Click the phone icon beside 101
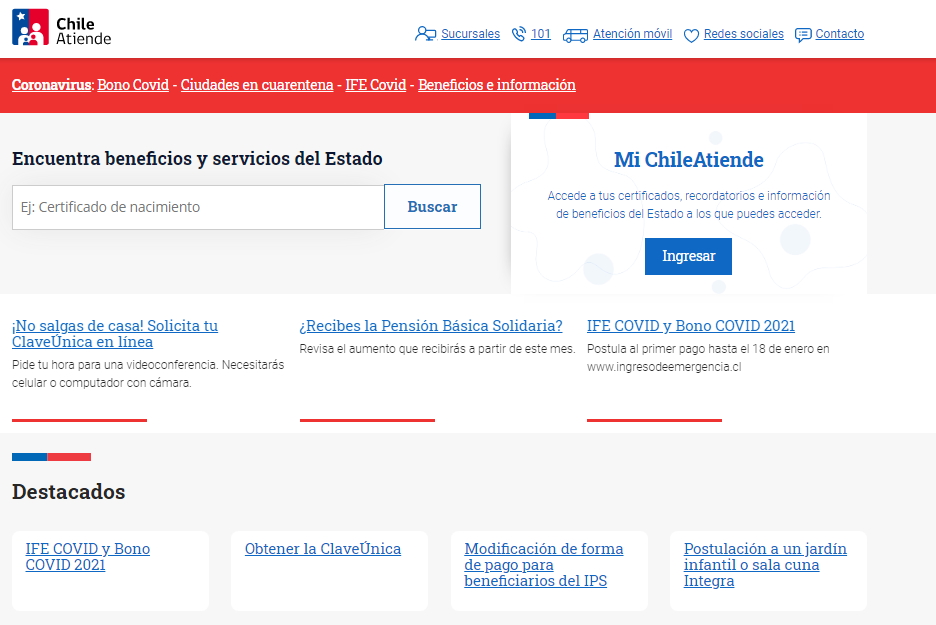 (x=519, y=34)
